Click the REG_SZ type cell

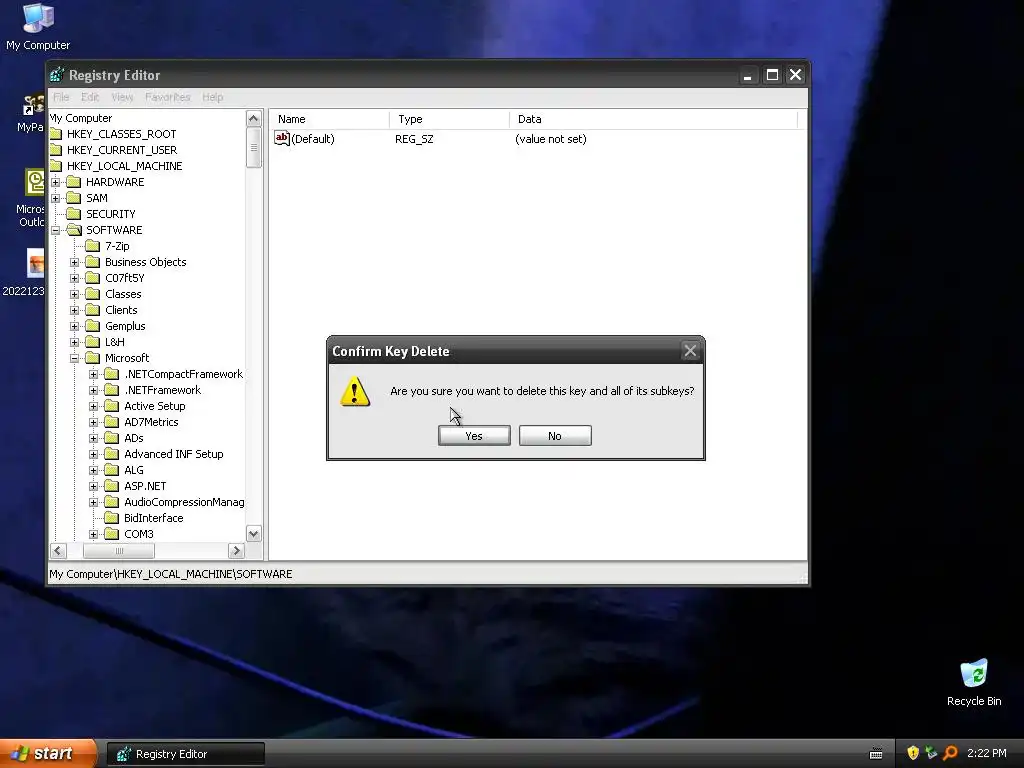[414, 139]
